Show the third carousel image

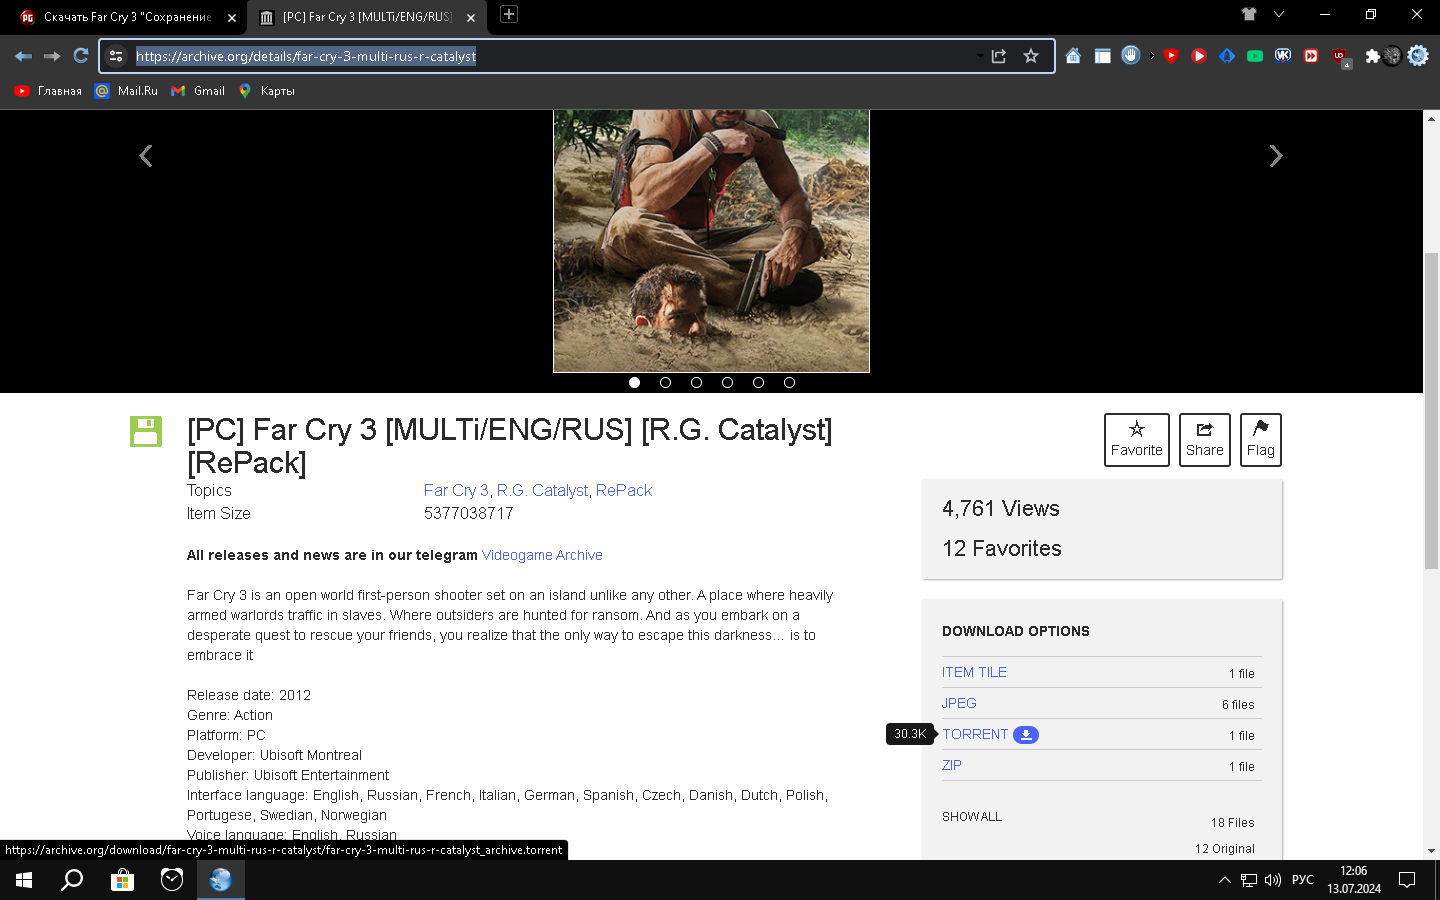click(x=696, y=383)
